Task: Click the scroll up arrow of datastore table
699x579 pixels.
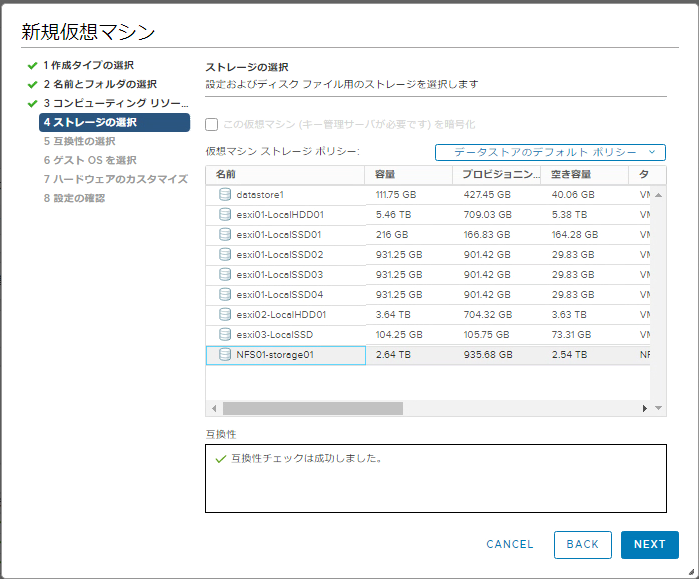Action: tap(658, 195)
